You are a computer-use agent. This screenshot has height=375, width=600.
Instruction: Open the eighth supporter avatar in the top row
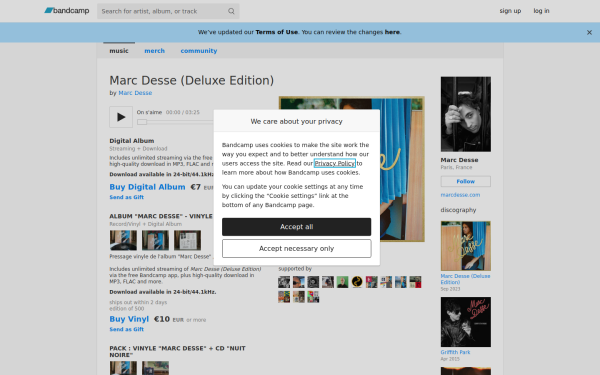(x=386, y=282)
